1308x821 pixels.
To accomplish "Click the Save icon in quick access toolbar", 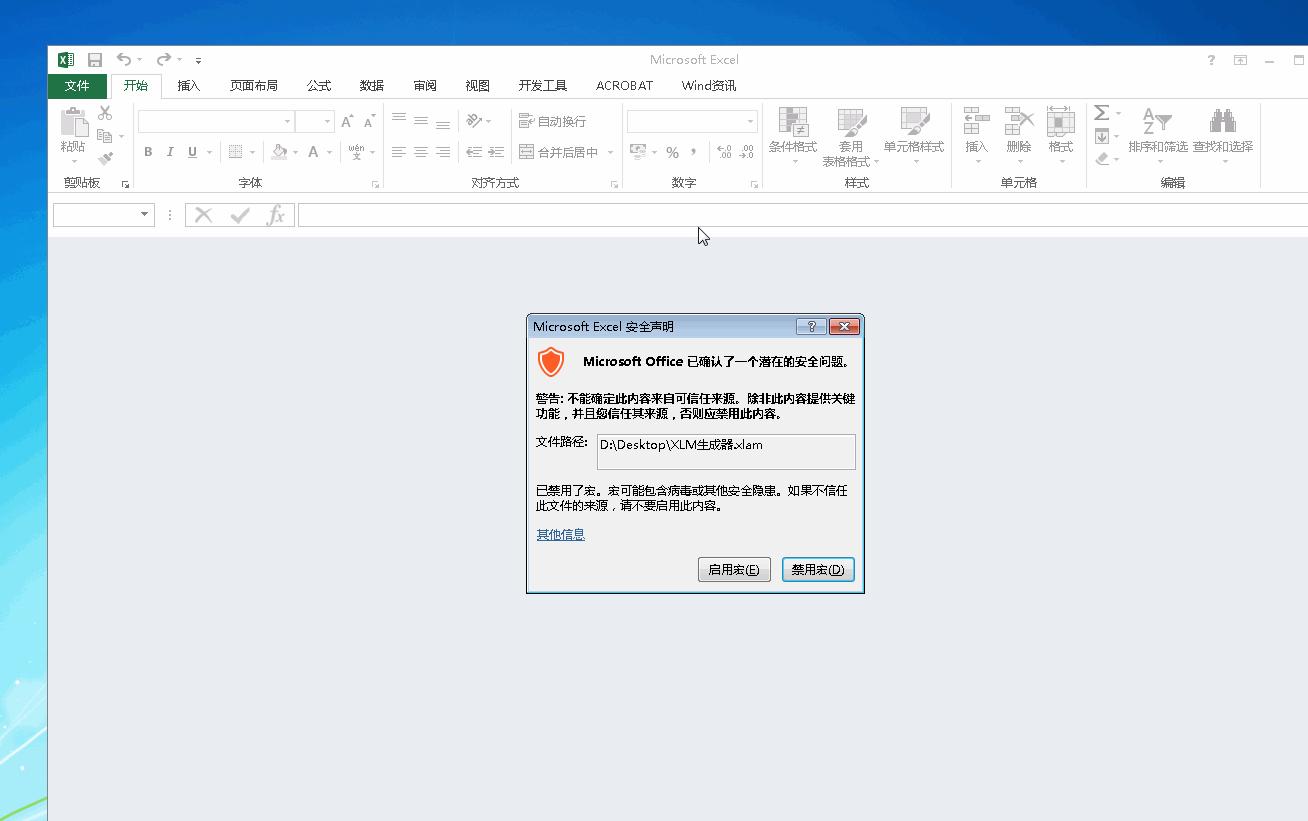I will (95, 60).
